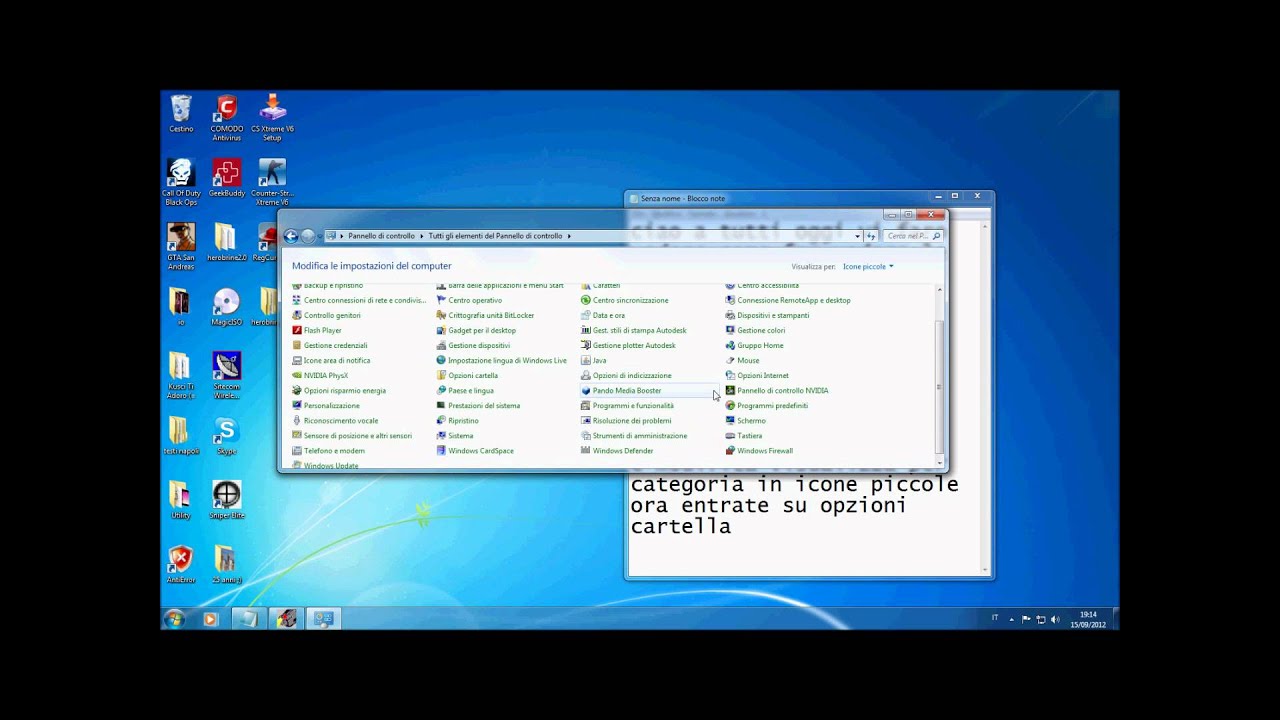1280x720 pixels.
Task: Open Data e ora settings
Action: [602, 315]
